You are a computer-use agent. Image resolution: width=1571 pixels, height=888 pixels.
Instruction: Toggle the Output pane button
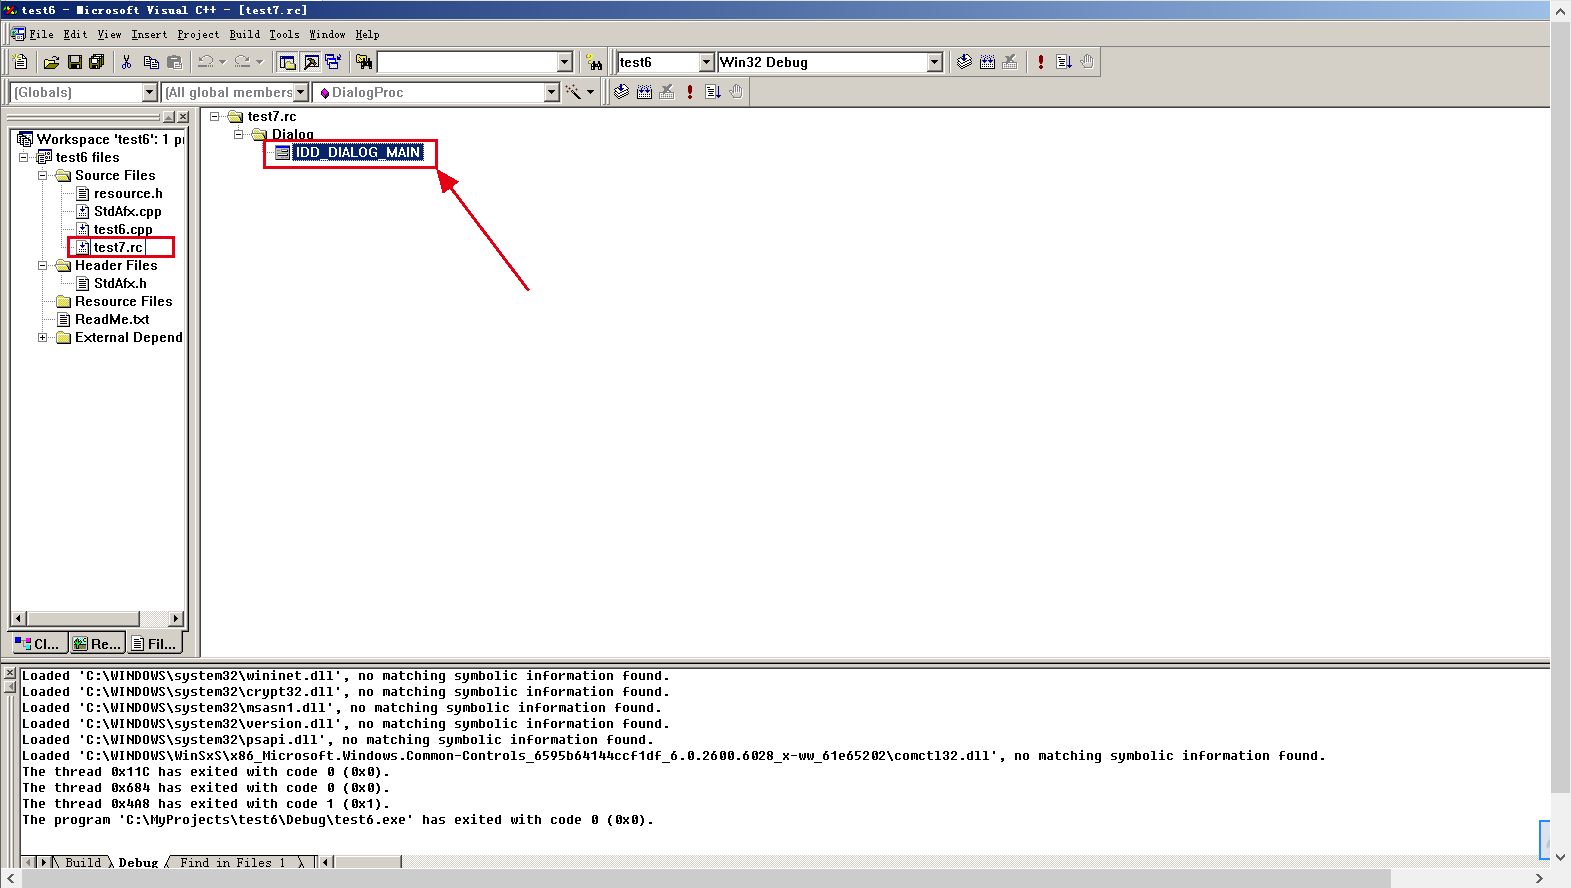click(311, 62)
